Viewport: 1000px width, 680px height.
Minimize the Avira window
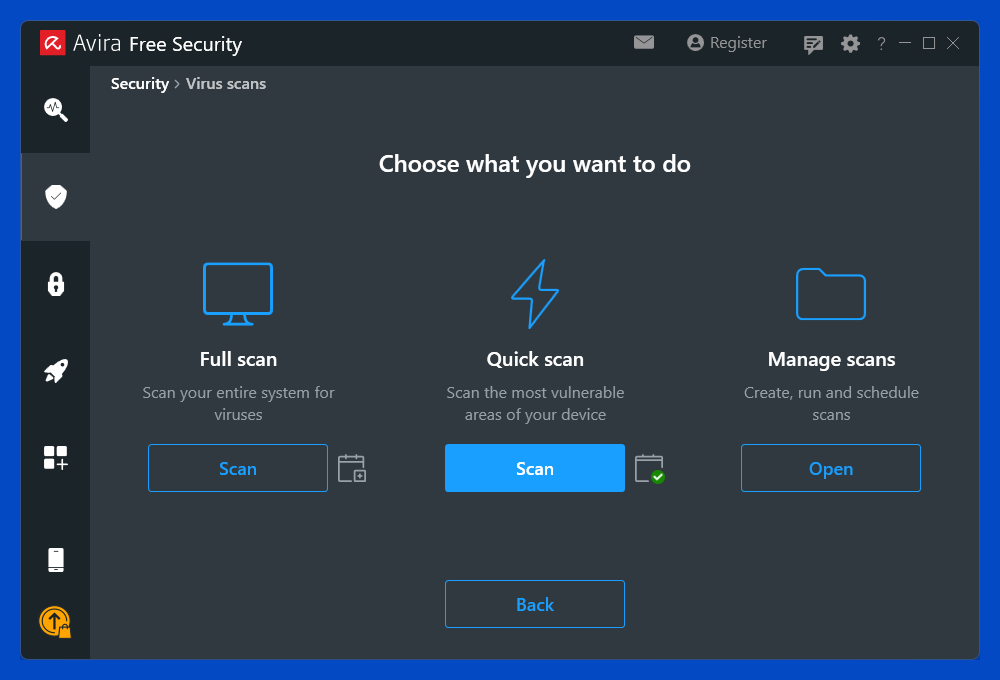905,43
